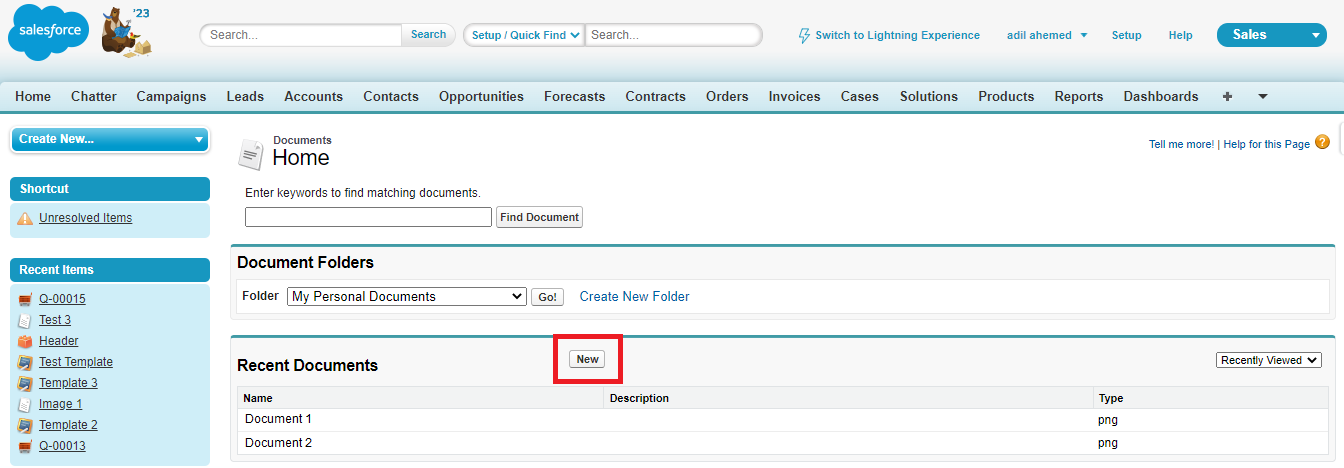Screen dimensions: 1344x468
Task: Open the Invoices tab
Action: coord(795,97)
